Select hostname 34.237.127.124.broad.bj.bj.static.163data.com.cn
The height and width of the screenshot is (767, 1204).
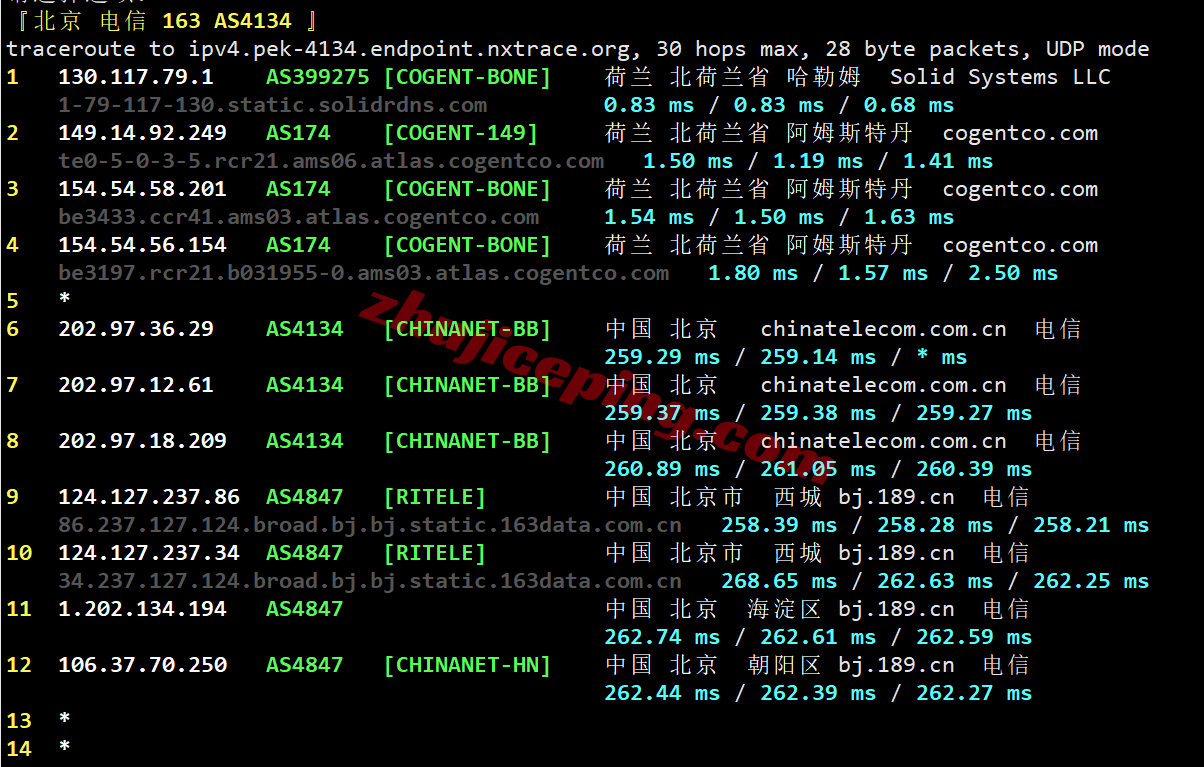tap(370, 581)
